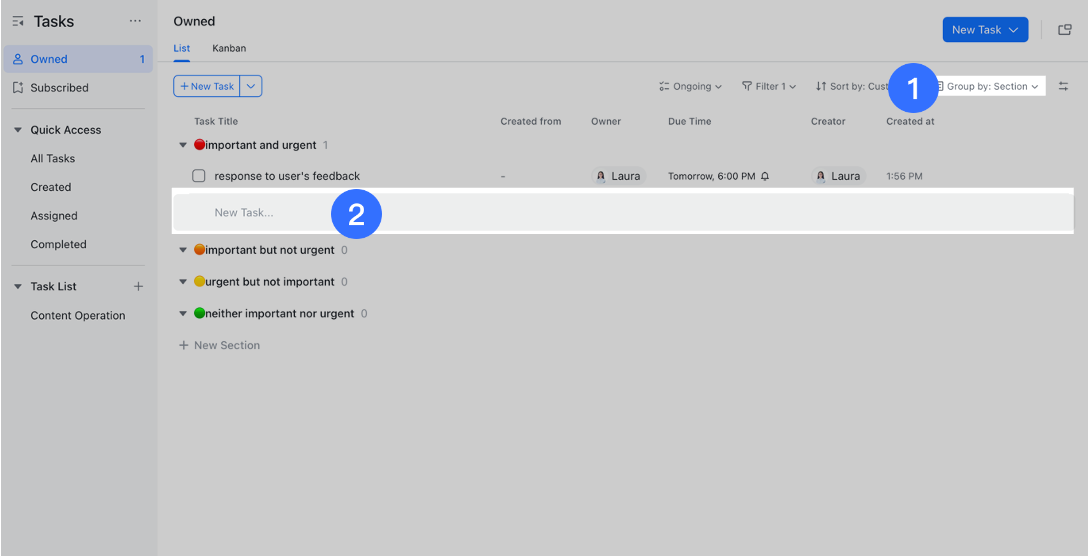Click the red dot on important and urgent
1088x556 pixels.
click(x=199, y=145)
